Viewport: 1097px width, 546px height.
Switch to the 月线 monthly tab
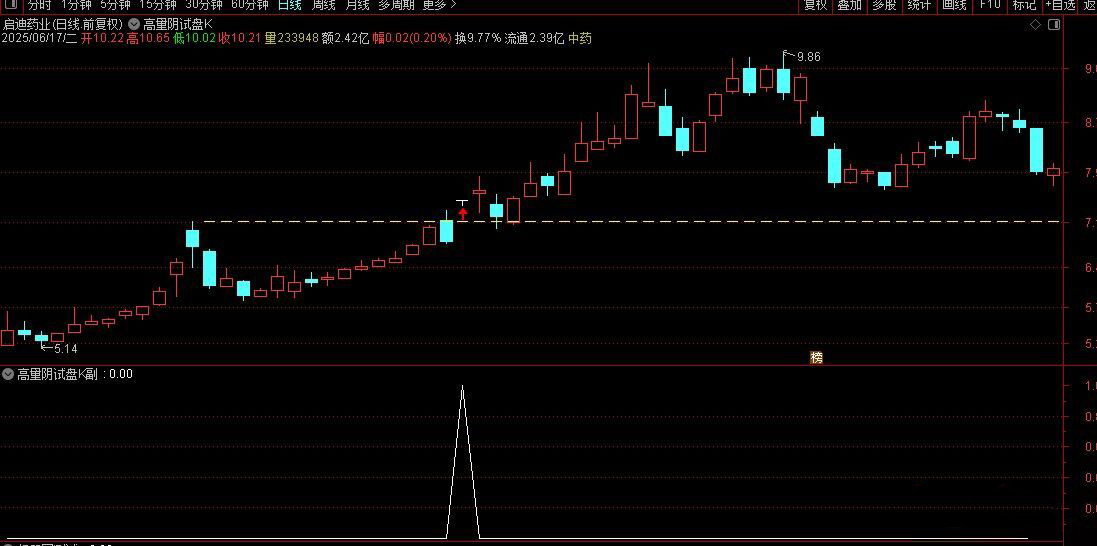(x=357, y=5)
